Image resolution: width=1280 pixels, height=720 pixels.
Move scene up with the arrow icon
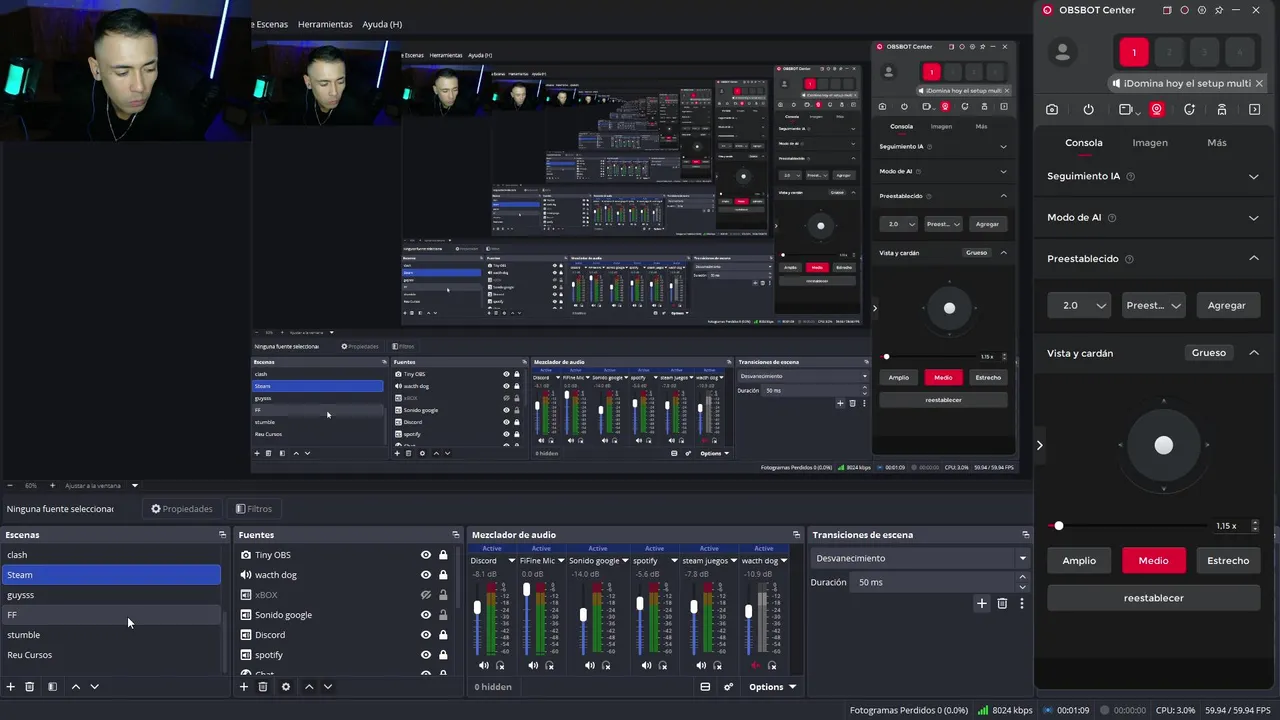[x=75, y=687]
